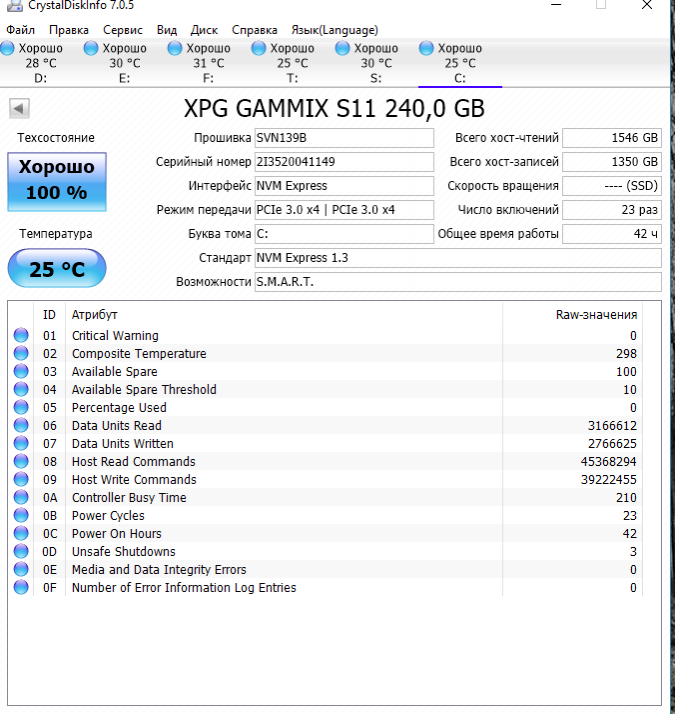This screenshot has height=714, width=675.
Task: Click status icon of Power Cycles row
Action: coord(21,515)
